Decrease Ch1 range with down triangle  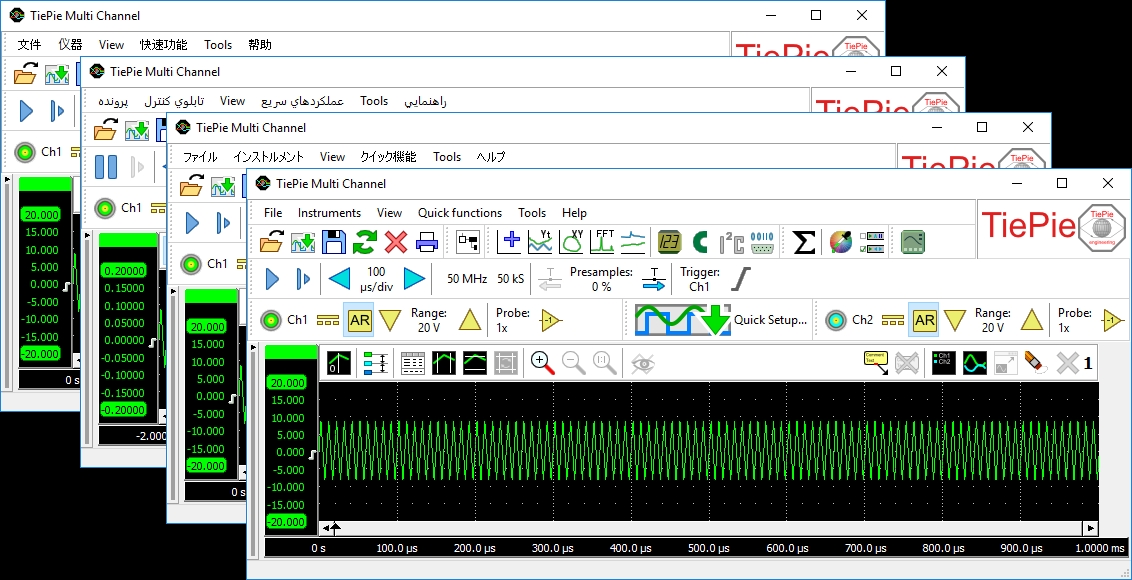390,320
